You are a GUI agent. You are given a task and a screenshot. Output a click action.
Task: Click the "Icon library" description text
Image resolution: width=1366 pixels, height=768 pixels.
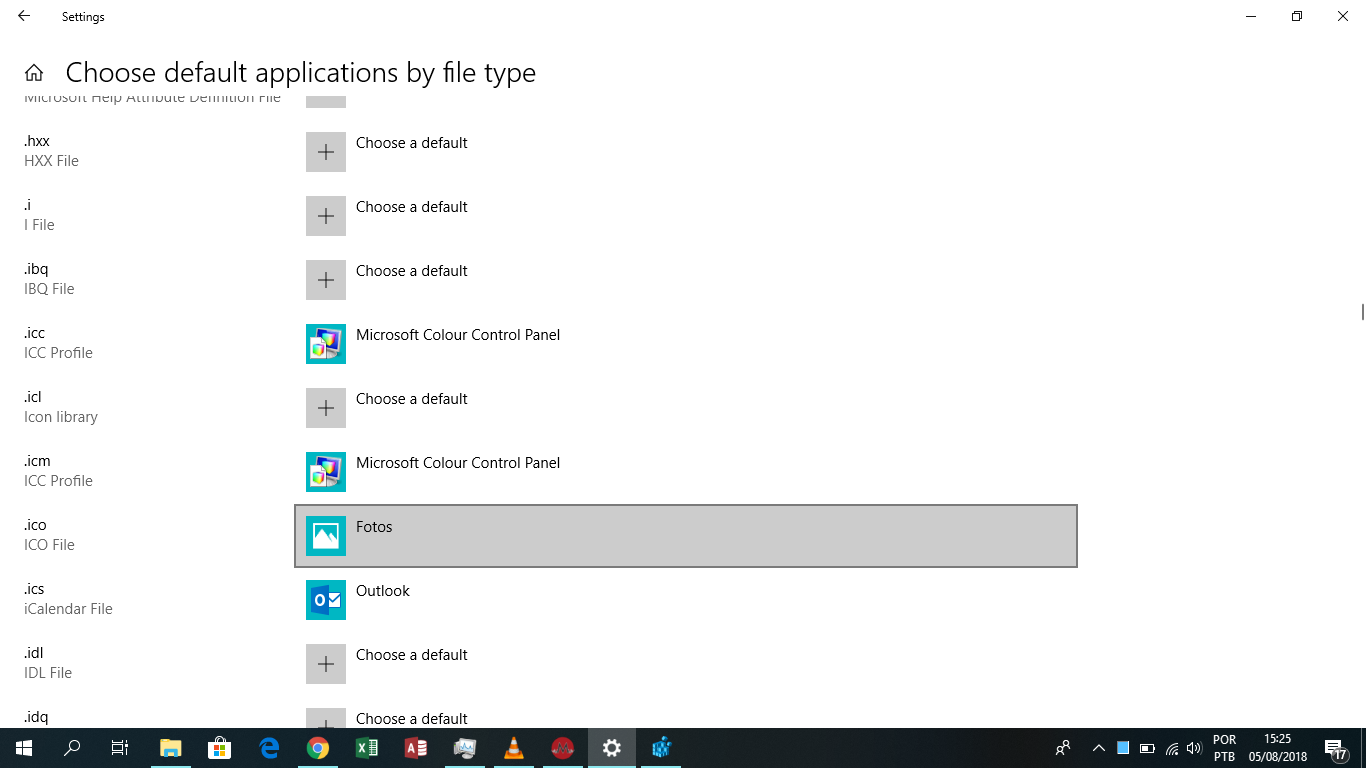pos(61,417)
